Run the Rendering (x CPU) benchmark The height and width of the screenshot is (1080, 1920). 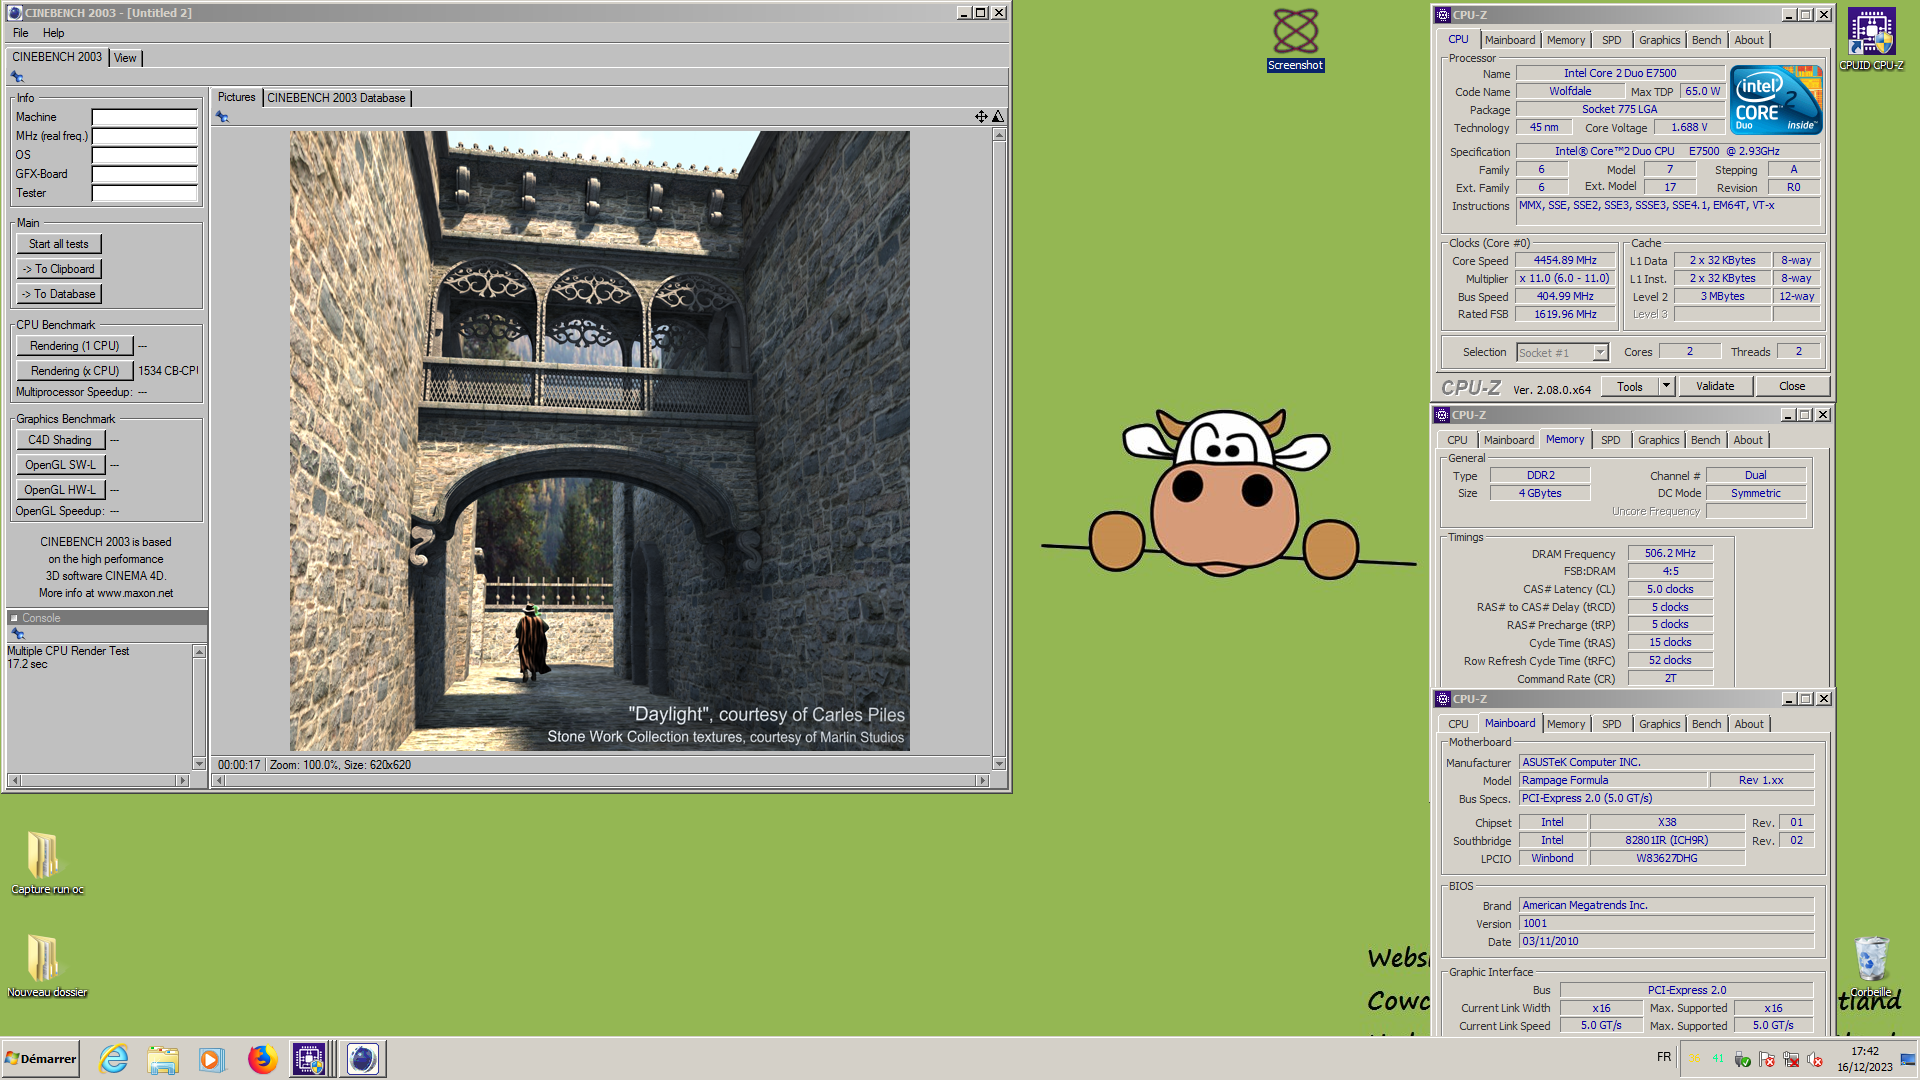tap(74, 371)
